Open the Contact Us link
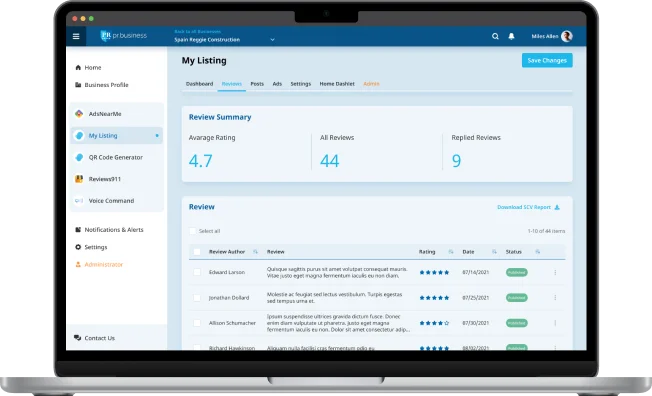Viewport: 652px width, 396px height. 99,338
